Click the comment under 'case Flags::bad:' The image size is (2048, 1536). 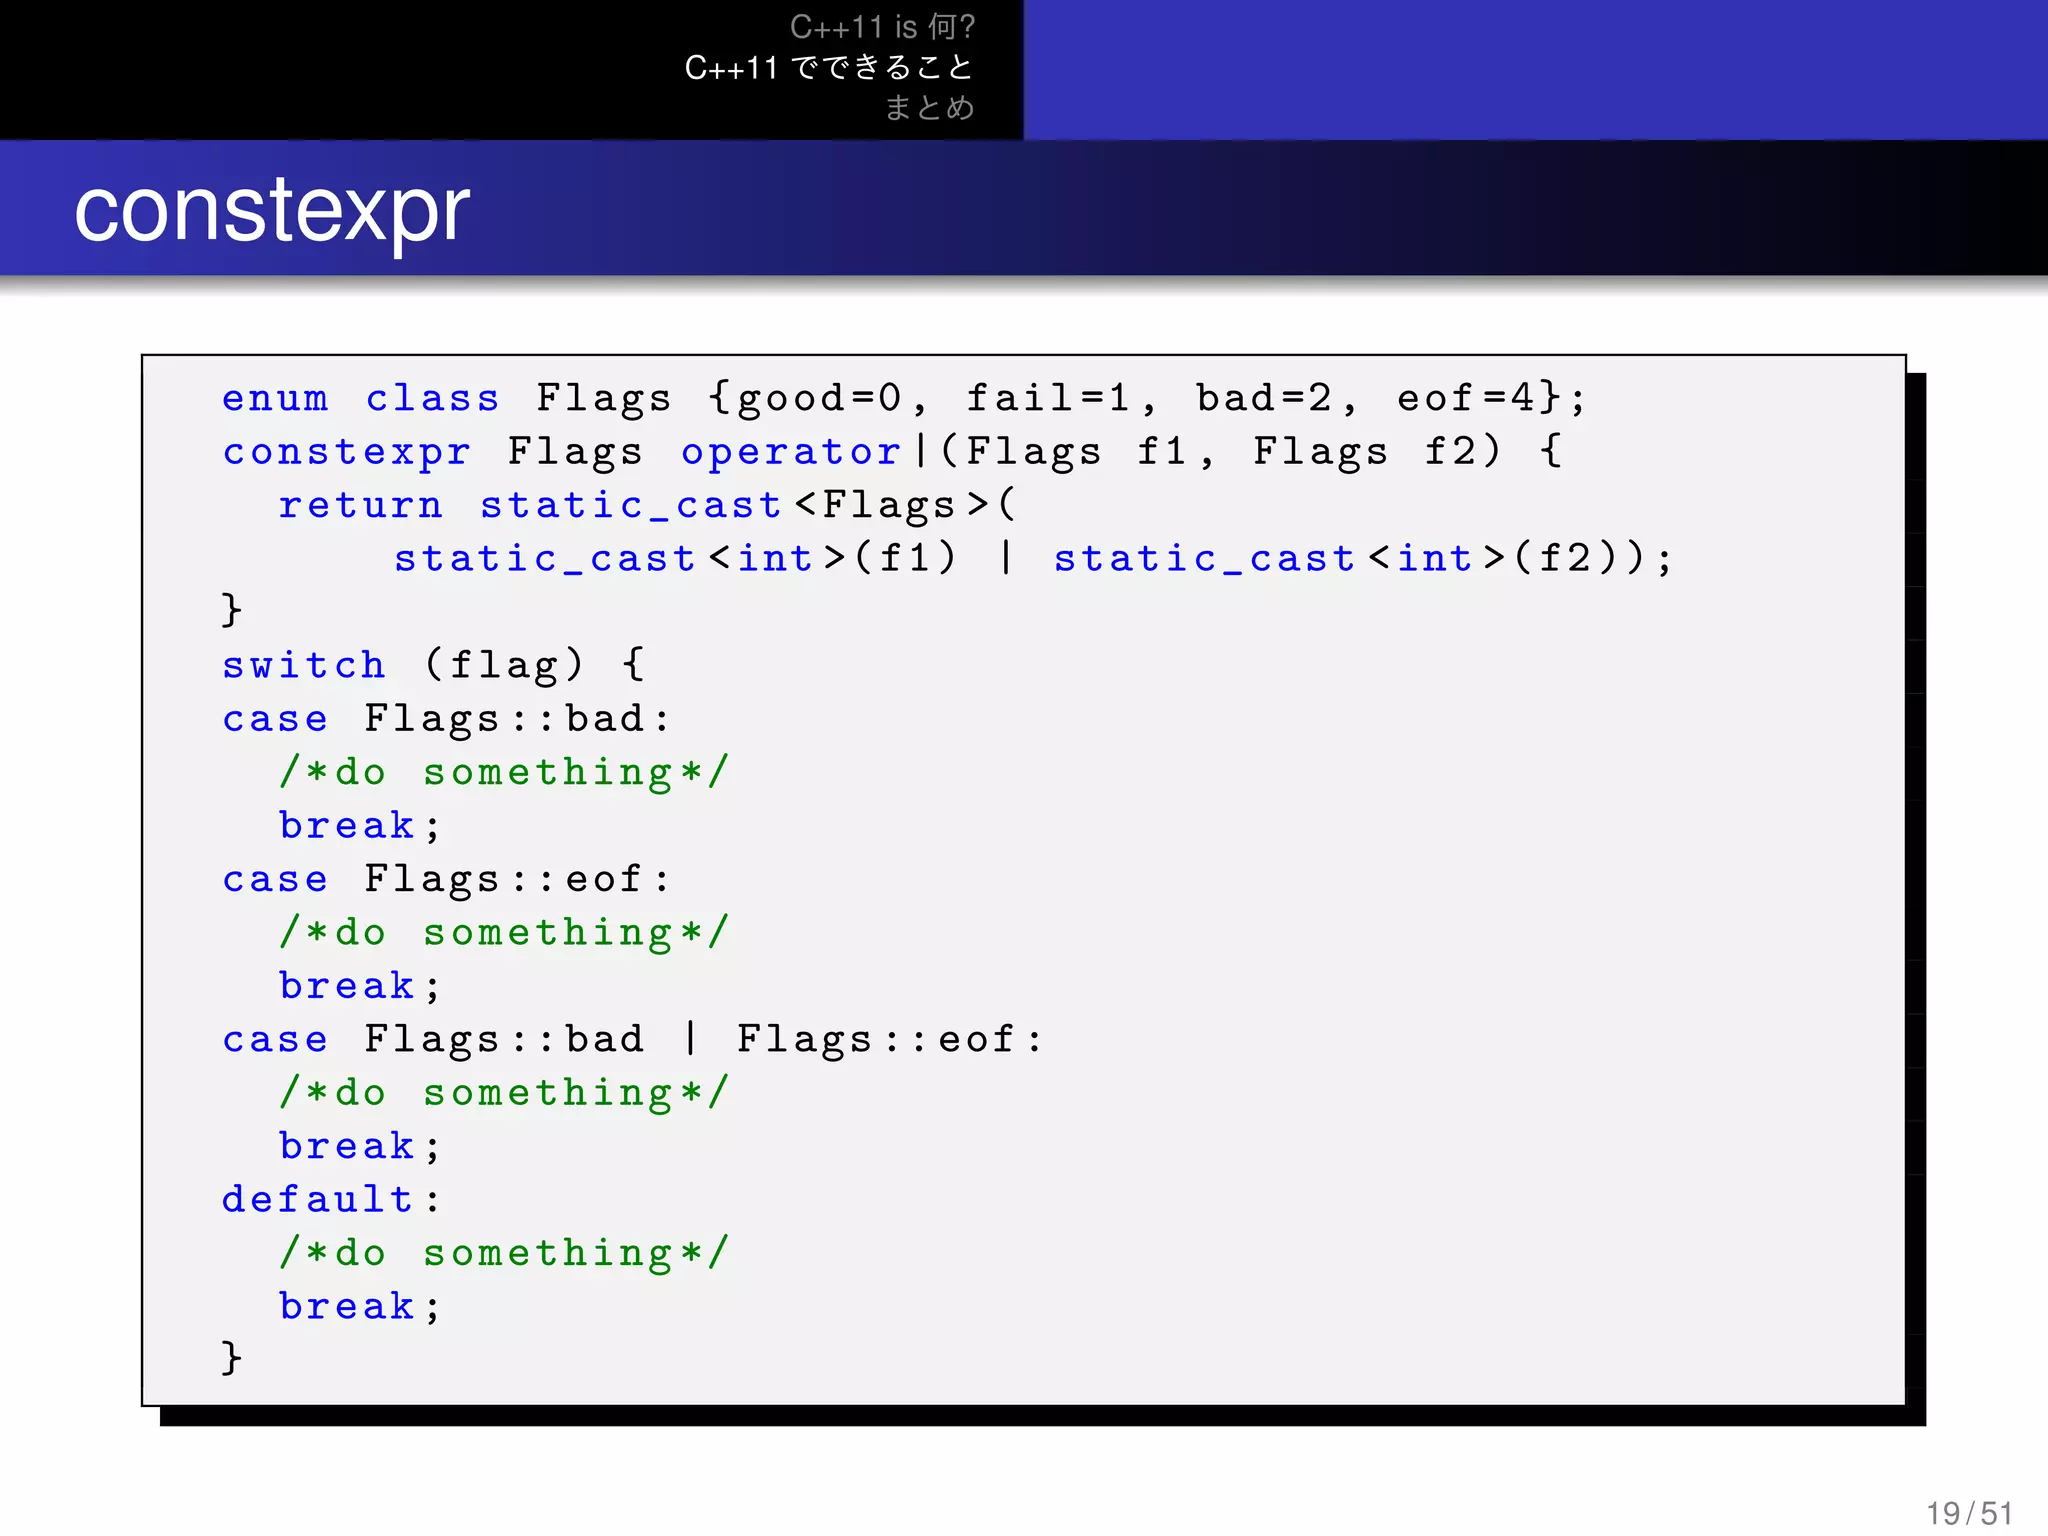click(505, 772)
